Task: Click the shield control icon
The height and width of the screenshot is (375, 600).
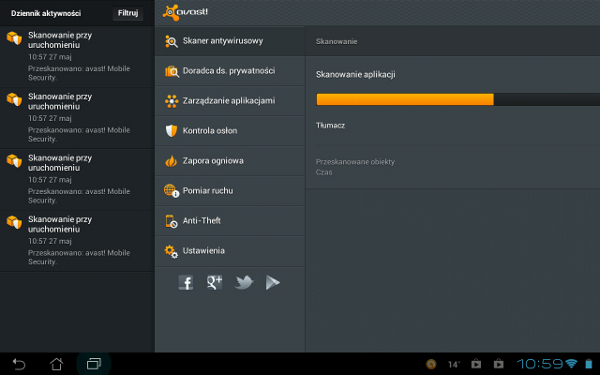Action: pyautogui.click(x=171, y=131)
